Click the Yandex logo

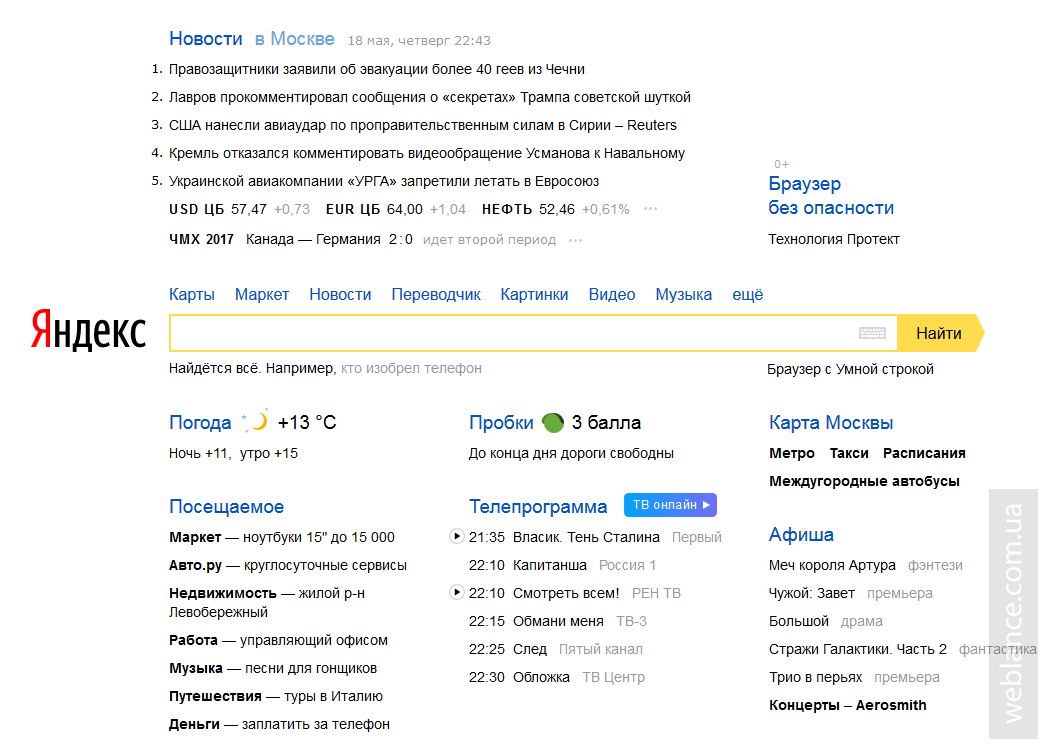88,329
